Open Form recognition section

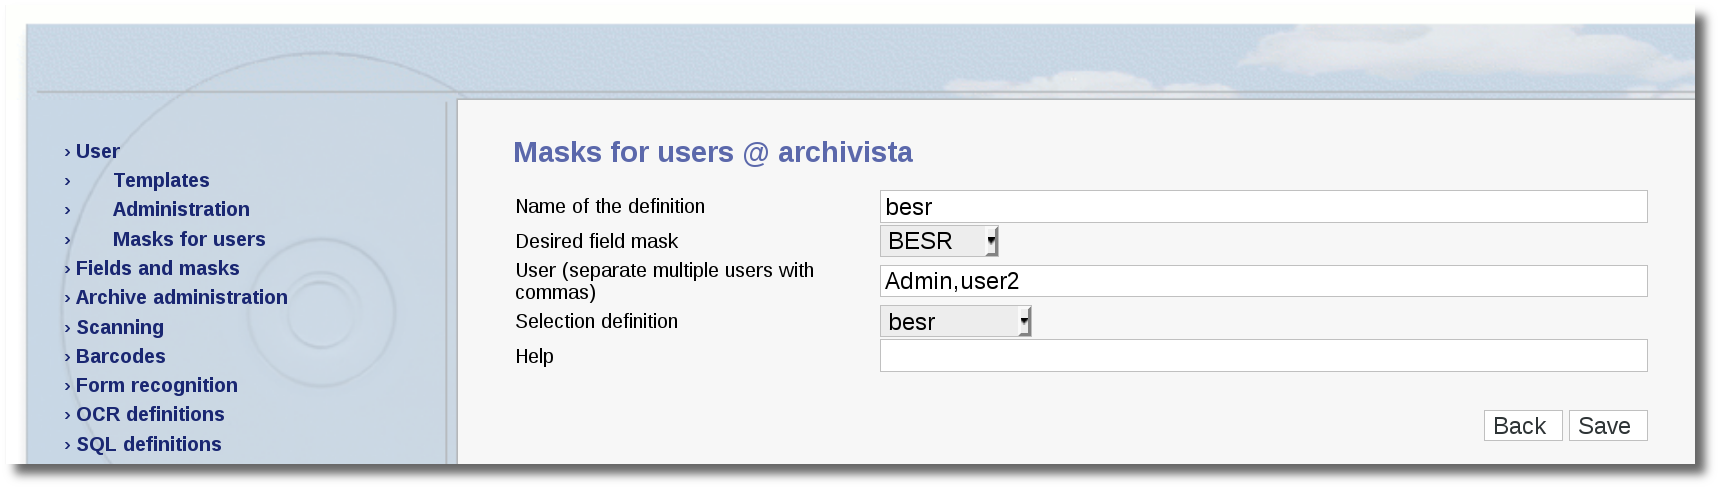(157, 385)
